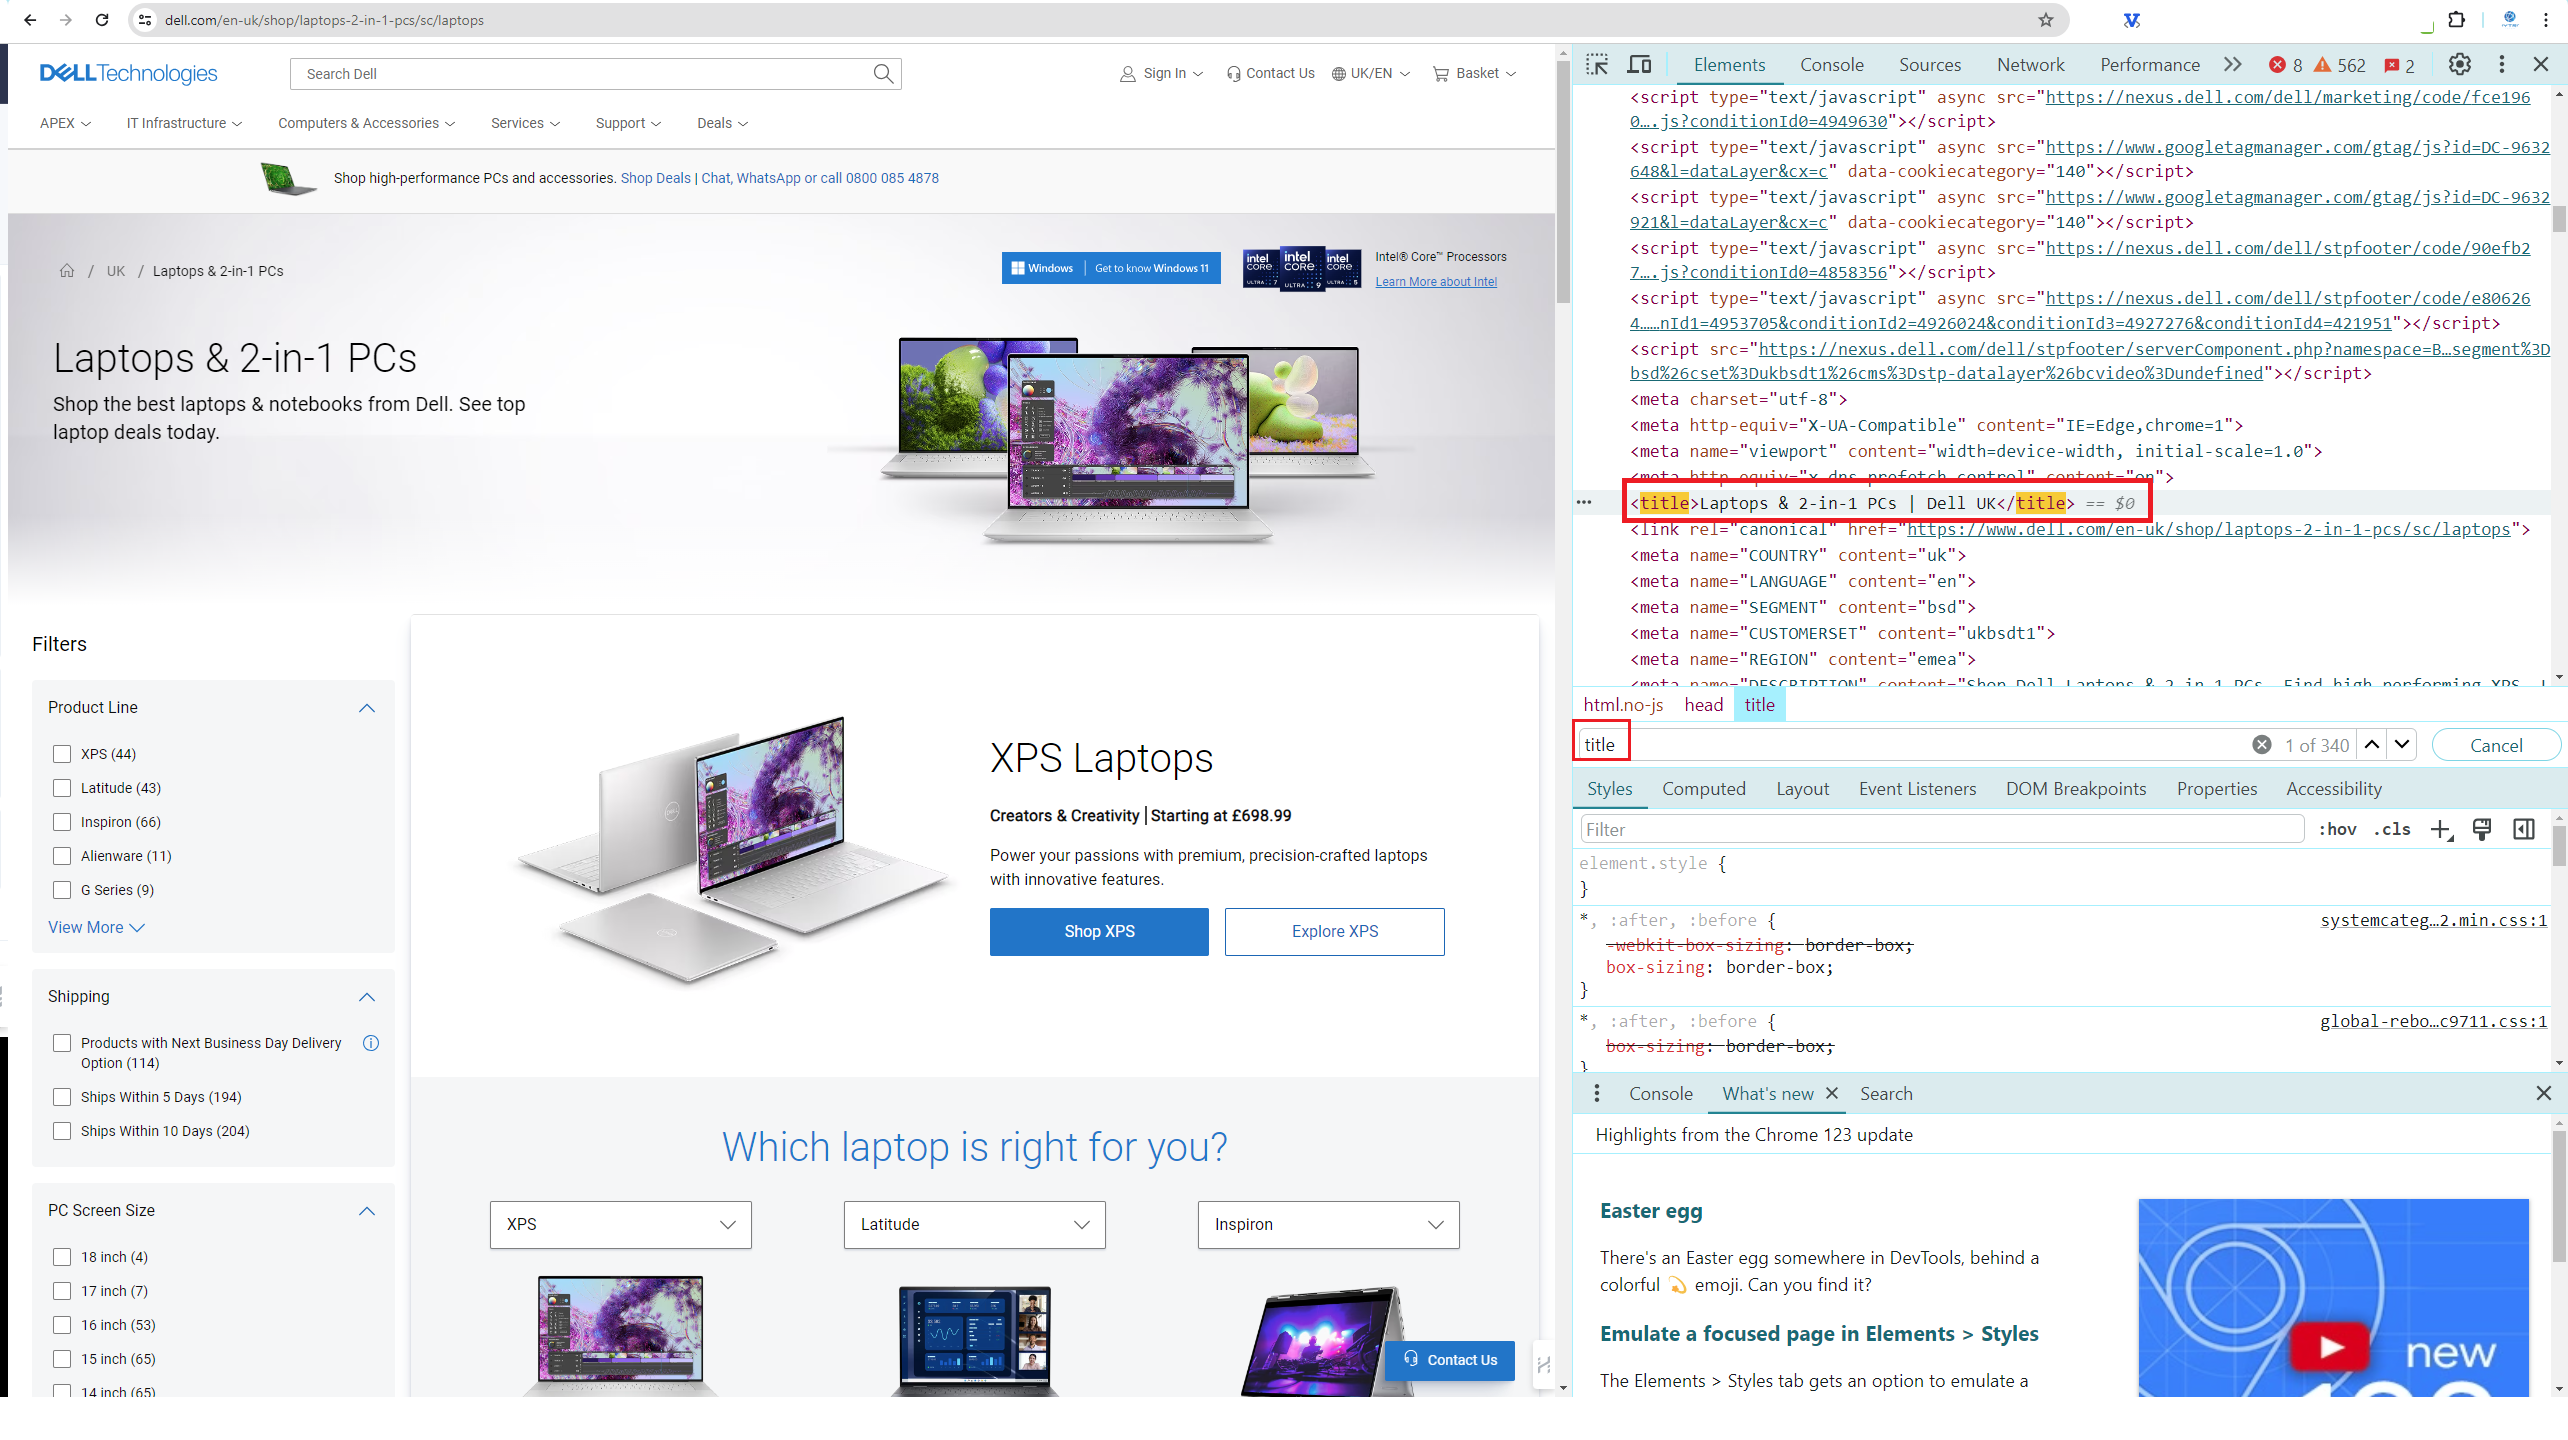The image size is (2568, 1440).
Task: Clear the DevTools search field text
Action: tap(2262, 745)
